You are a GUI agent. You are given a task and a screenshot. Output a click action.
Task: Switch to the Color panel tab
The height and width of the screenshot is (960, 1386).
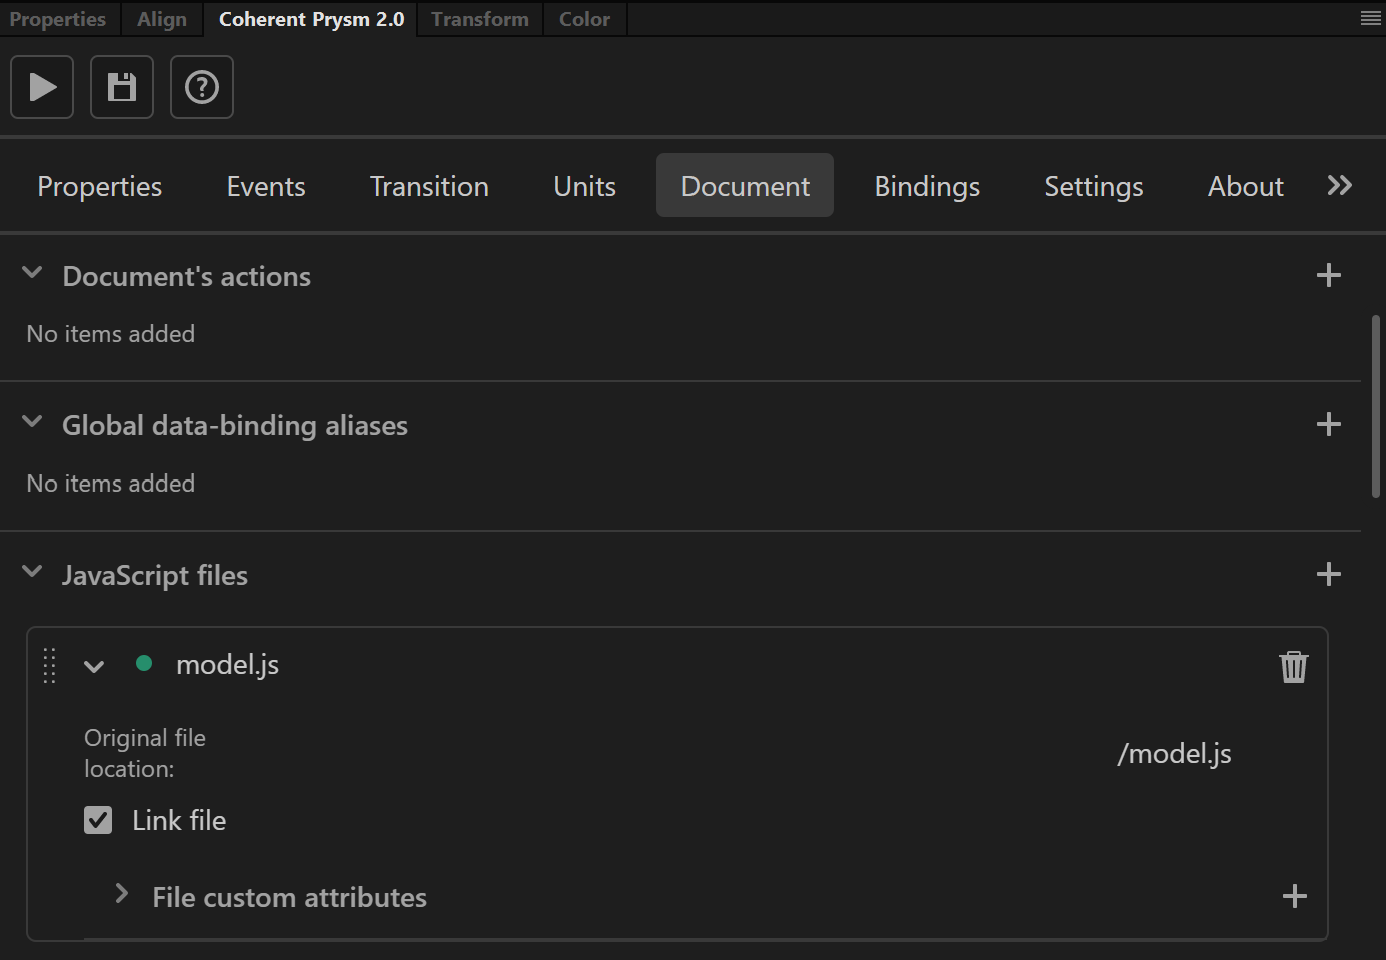(x=585, y=19)
